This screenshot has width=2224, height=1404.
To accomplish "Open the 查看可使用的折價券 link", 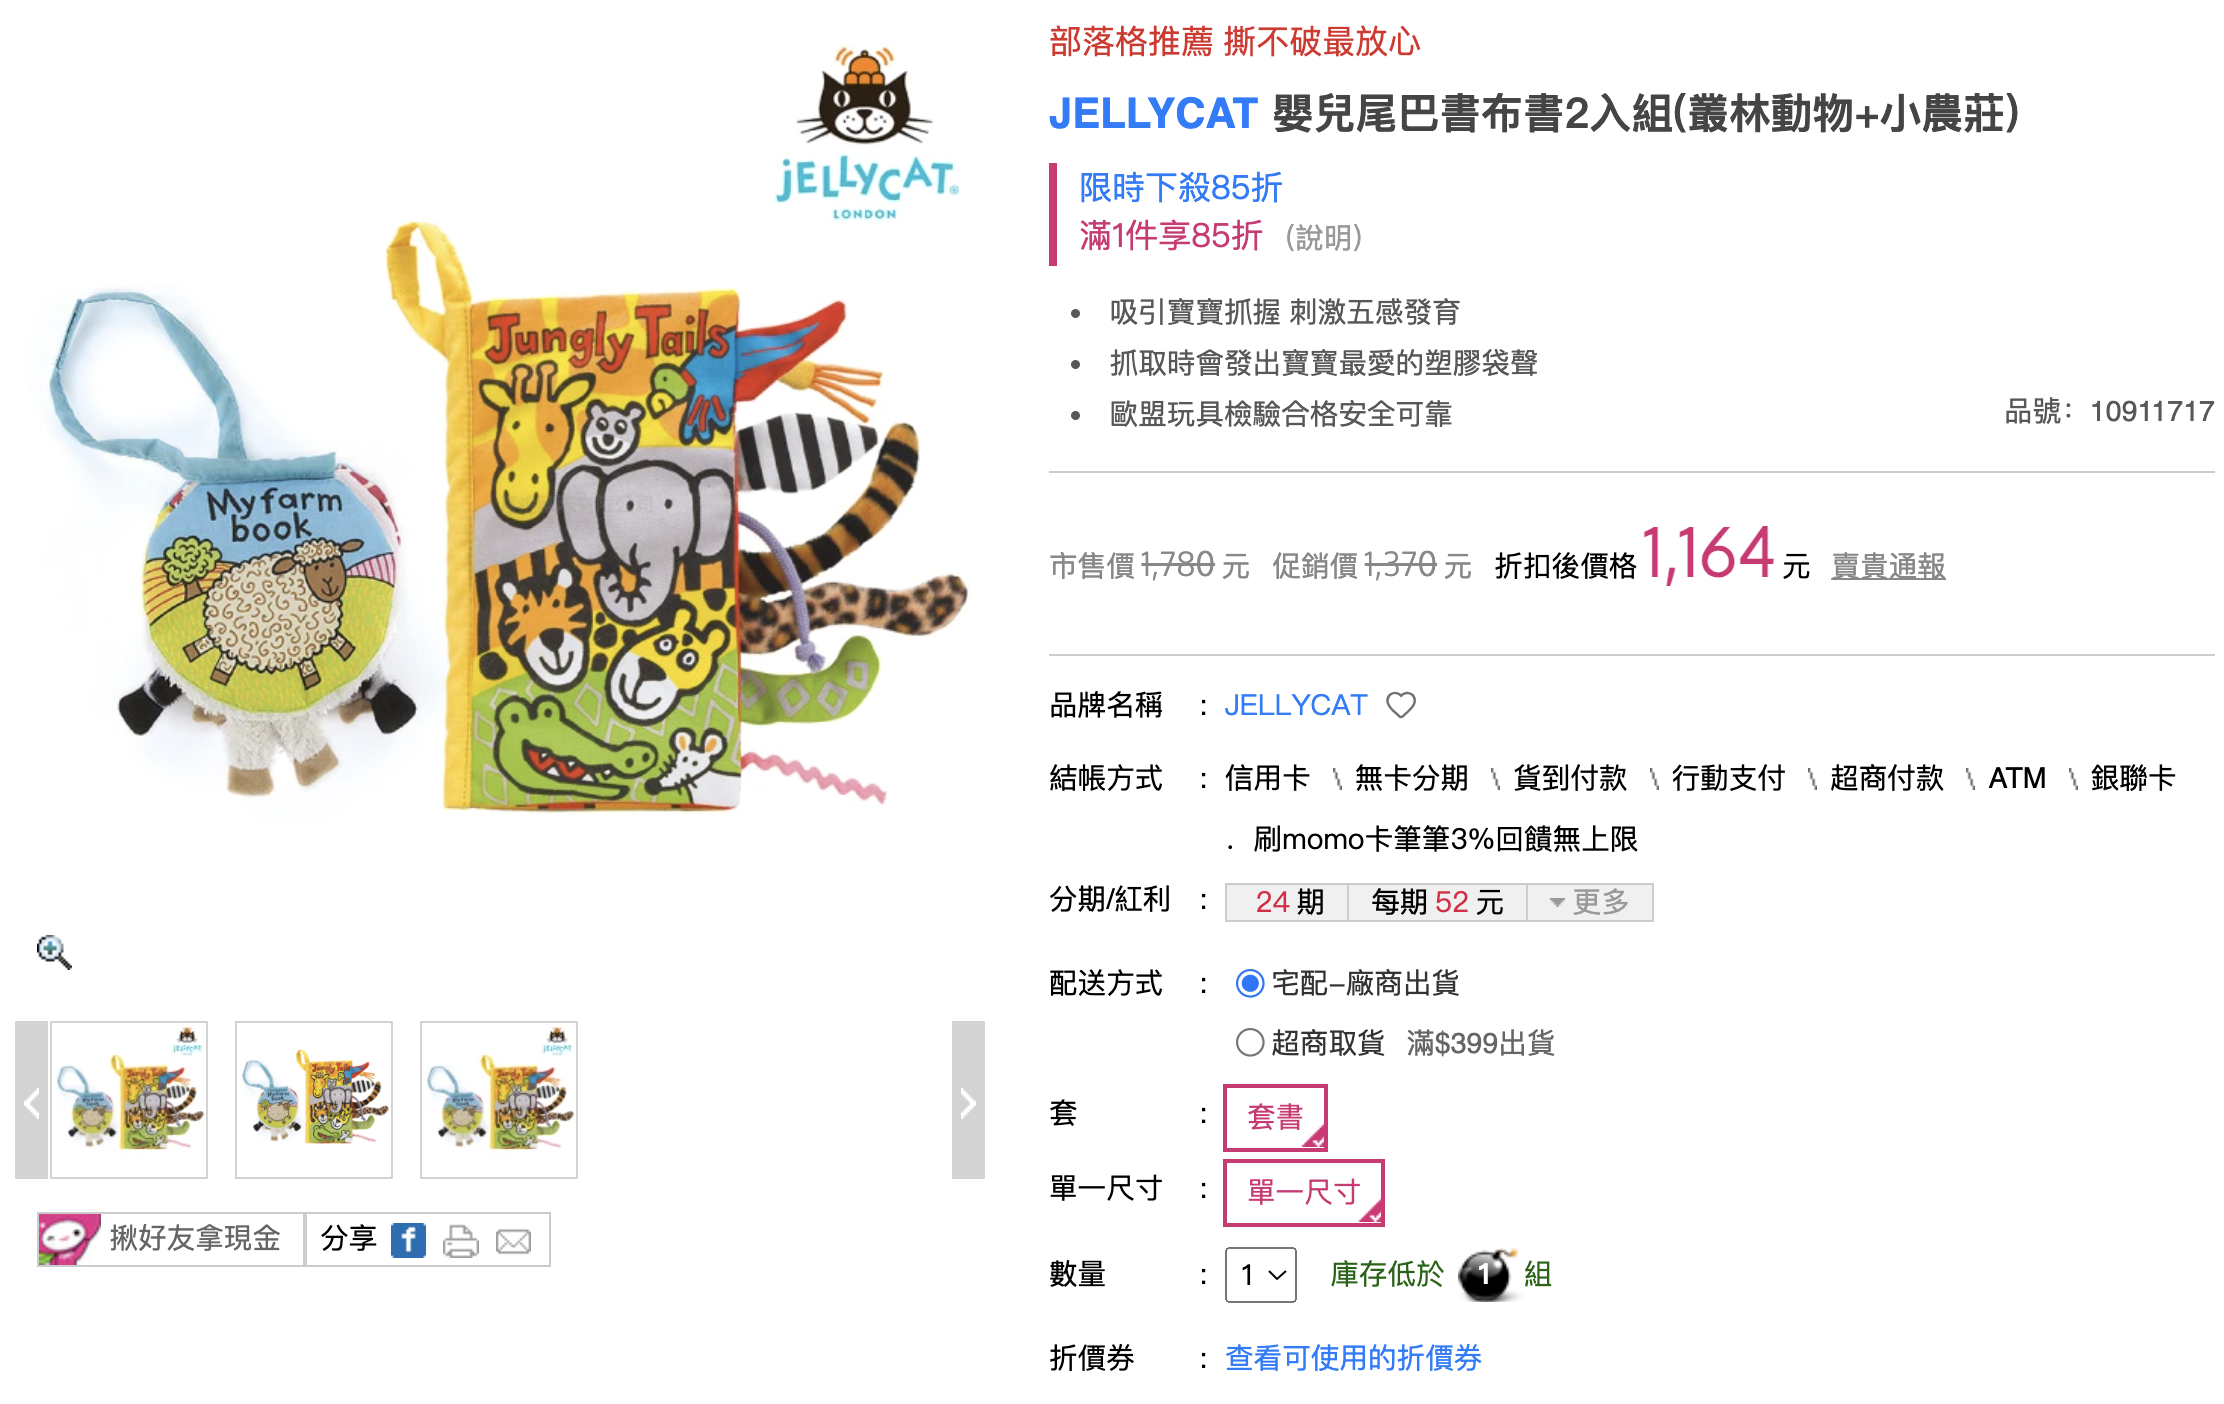I will tap(1353, 1358).
